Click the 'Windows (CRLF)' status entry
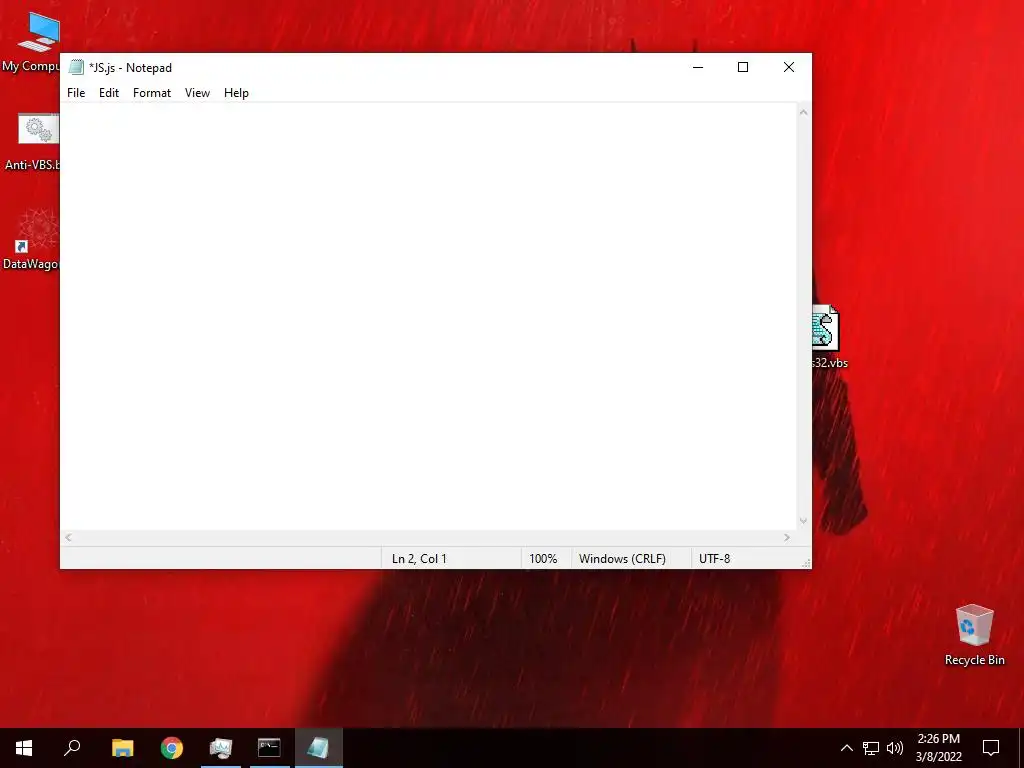Viewport: 1024px width, 768px height. point(622,559)
